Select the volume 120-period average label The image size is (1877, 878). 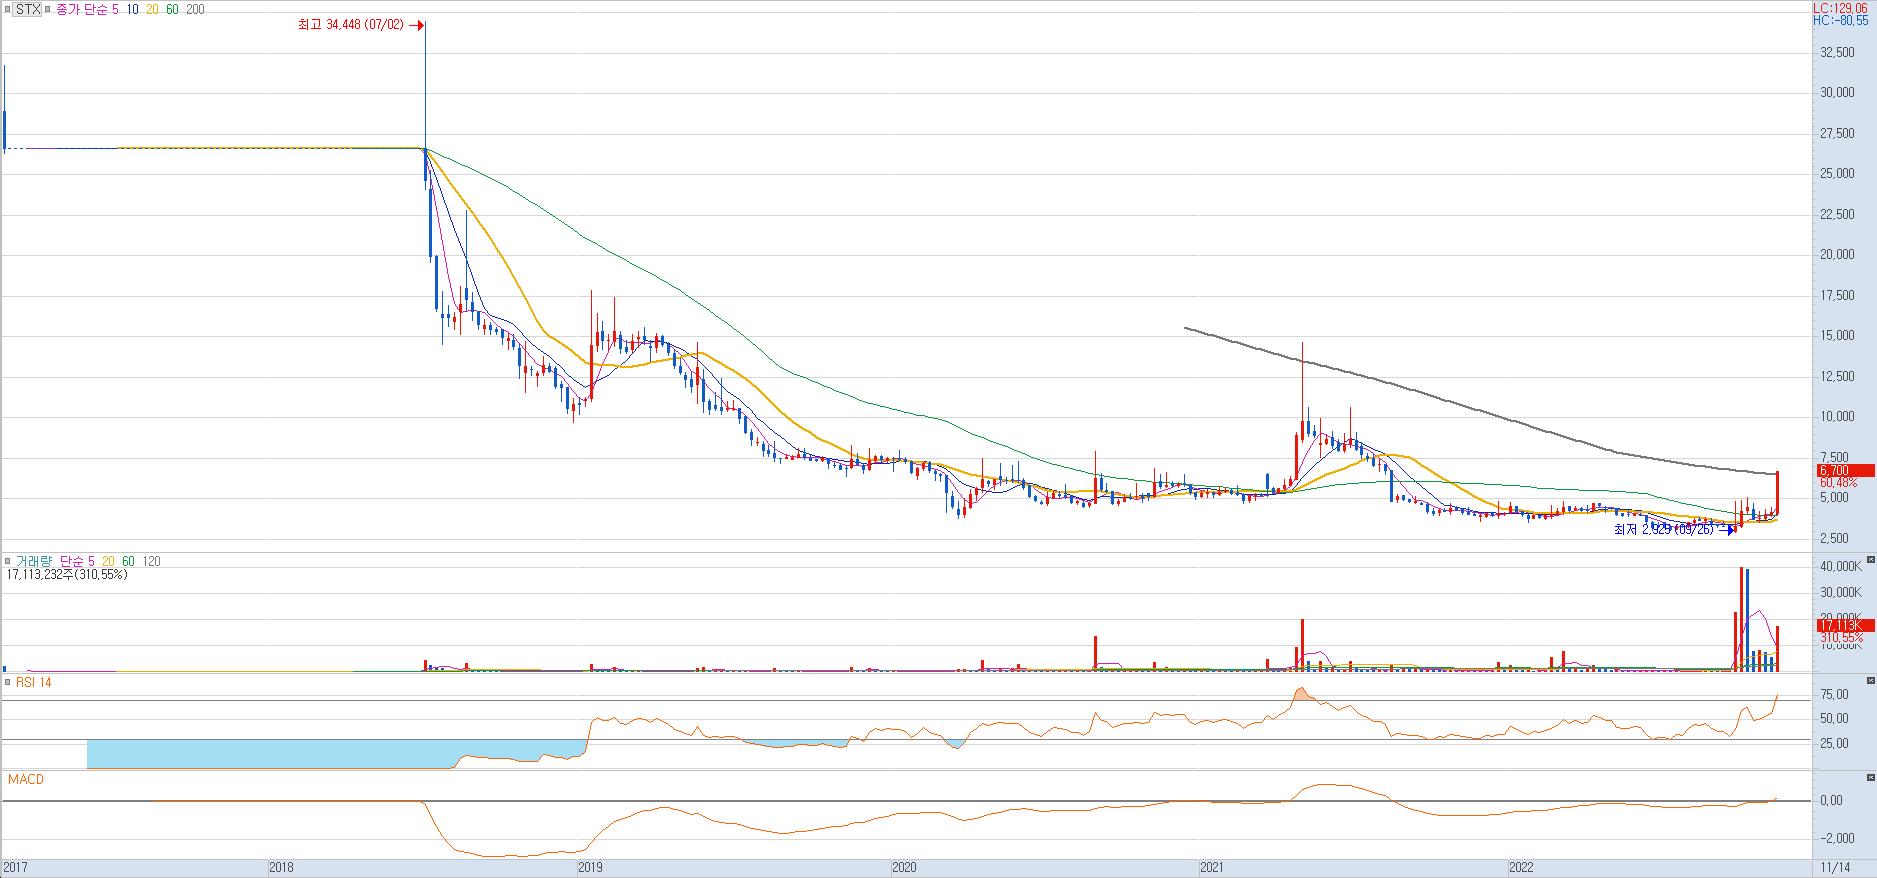coord(152,562)
